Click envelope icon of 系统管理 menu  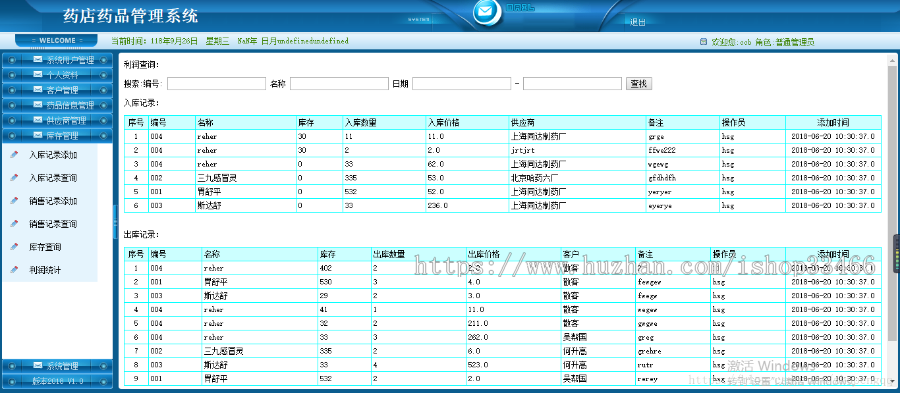coord(38,365)
